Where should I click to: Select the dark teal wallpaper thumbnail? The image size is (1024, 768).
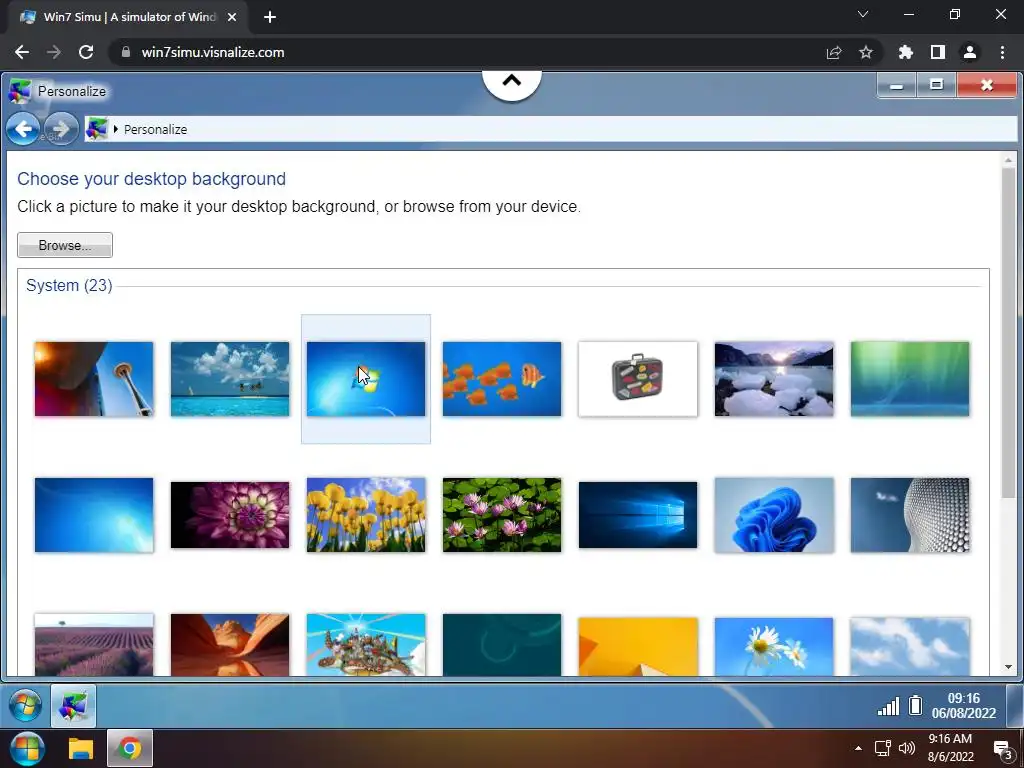click(502, 645)
